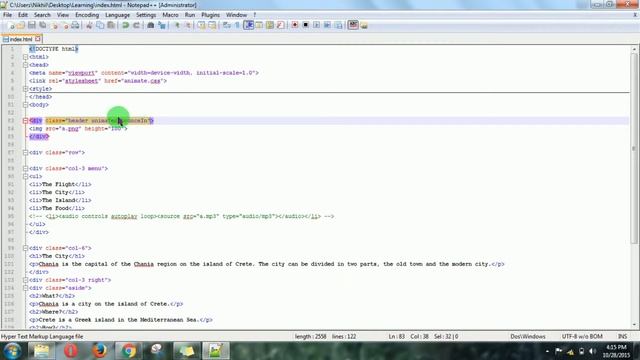The image size is (640, 360).
Task: Click Save Recorded Macro icon
Action: point(338,25)
